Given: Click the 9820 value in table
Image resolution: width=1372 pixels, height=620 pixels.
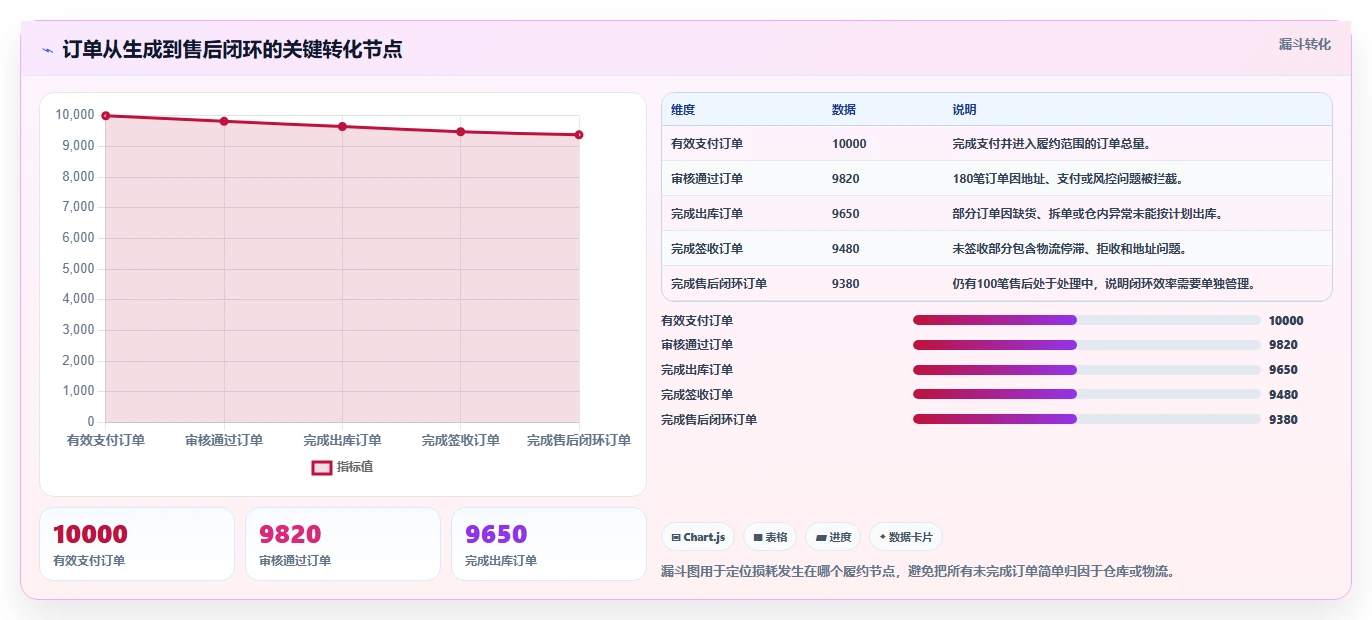Looking at the screenshot, I should [845, 179].
